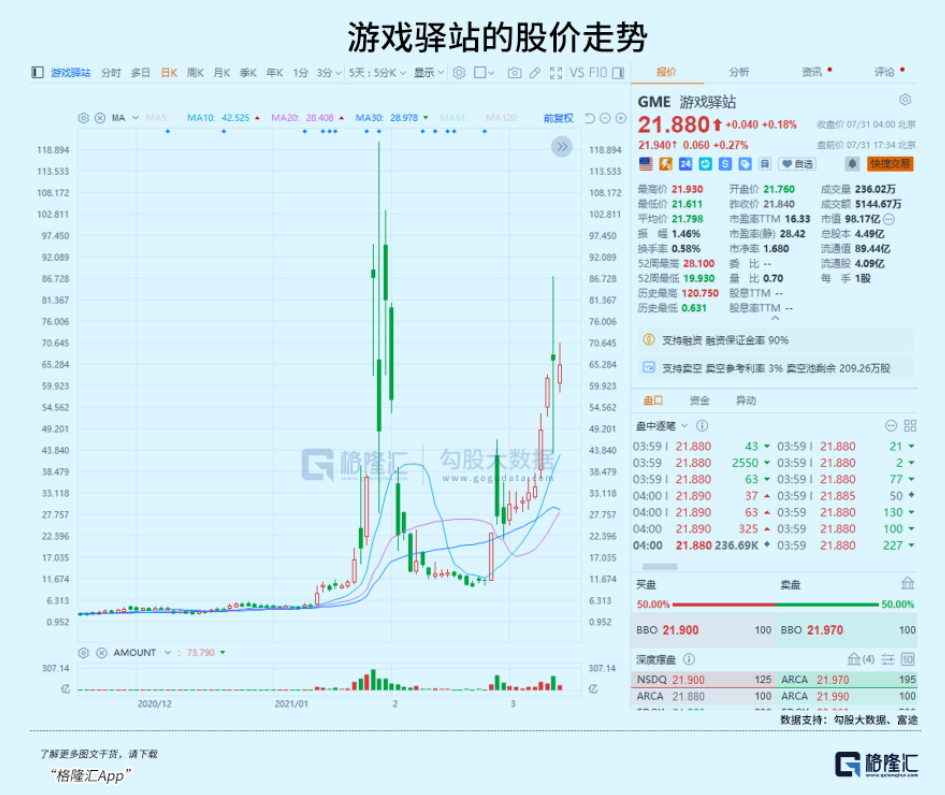Click the teal chart badge icon
This screenshot has height=795, width=945.
click(x=705, y=164)
